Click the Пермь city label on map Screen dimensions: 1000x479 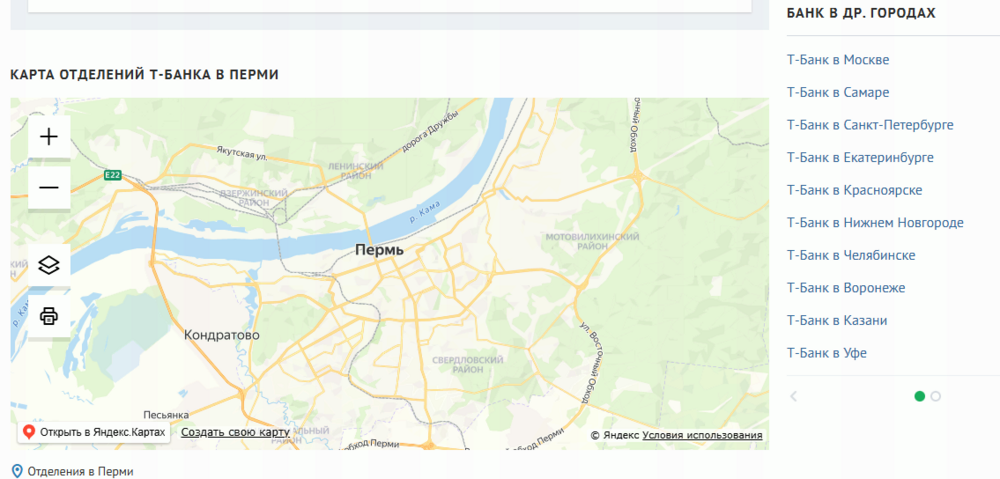point(379,251)
